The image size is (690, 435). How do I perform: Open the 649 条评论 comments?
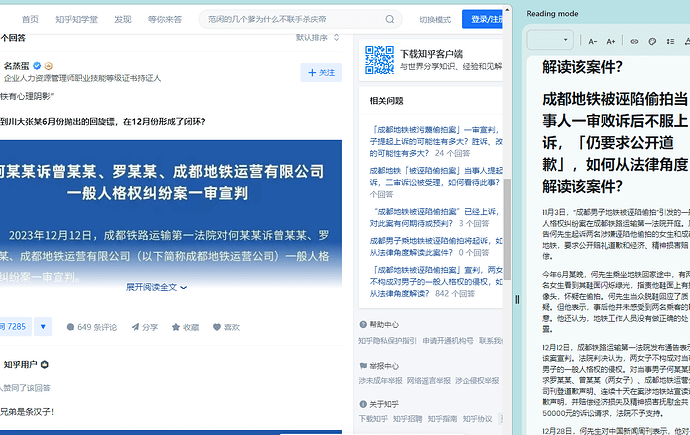pyautogui.click(x=91, y=327)
